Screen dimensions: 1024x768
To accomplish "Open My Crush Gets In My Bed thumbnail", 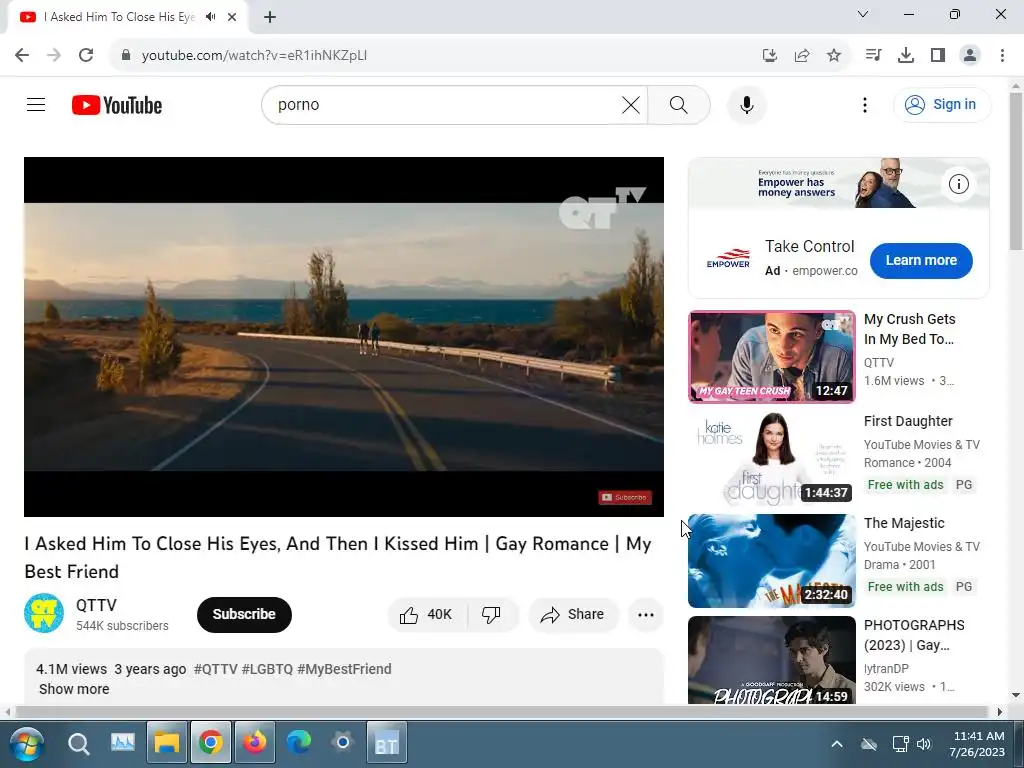I will [x=771, y=357].
